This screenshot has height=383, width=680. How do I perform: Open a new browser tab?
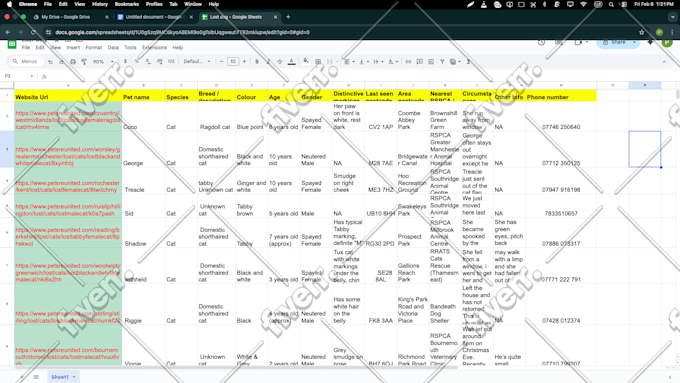(x=288, y=17)
